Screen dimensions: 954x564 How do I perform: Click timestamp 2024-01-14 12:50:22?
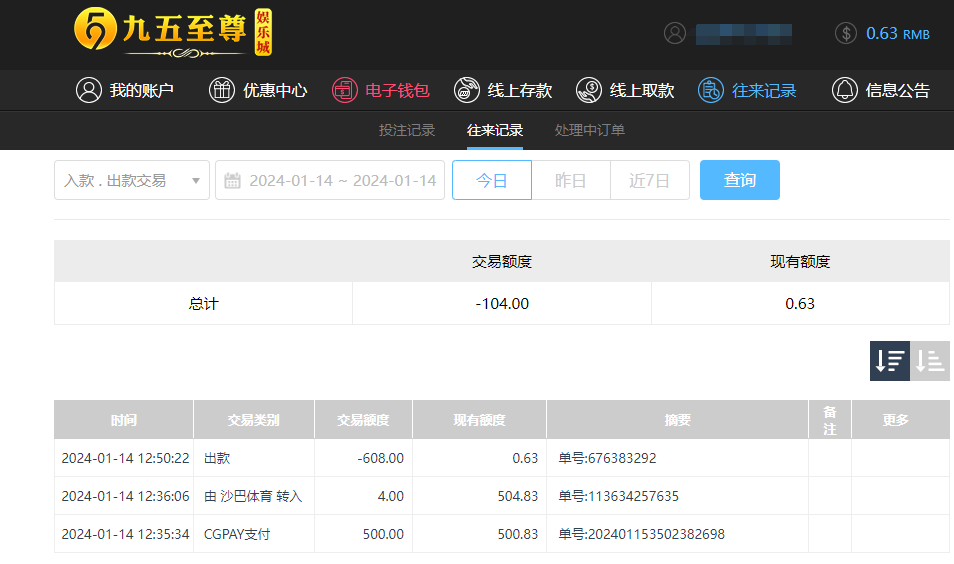tap(125, 458)
